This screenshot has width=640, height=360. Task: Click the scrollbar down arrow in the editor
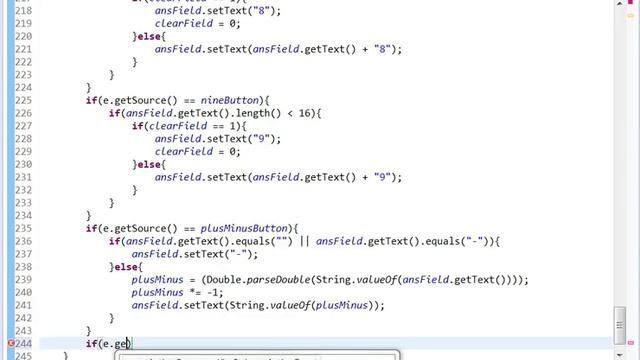click(620, 356)
